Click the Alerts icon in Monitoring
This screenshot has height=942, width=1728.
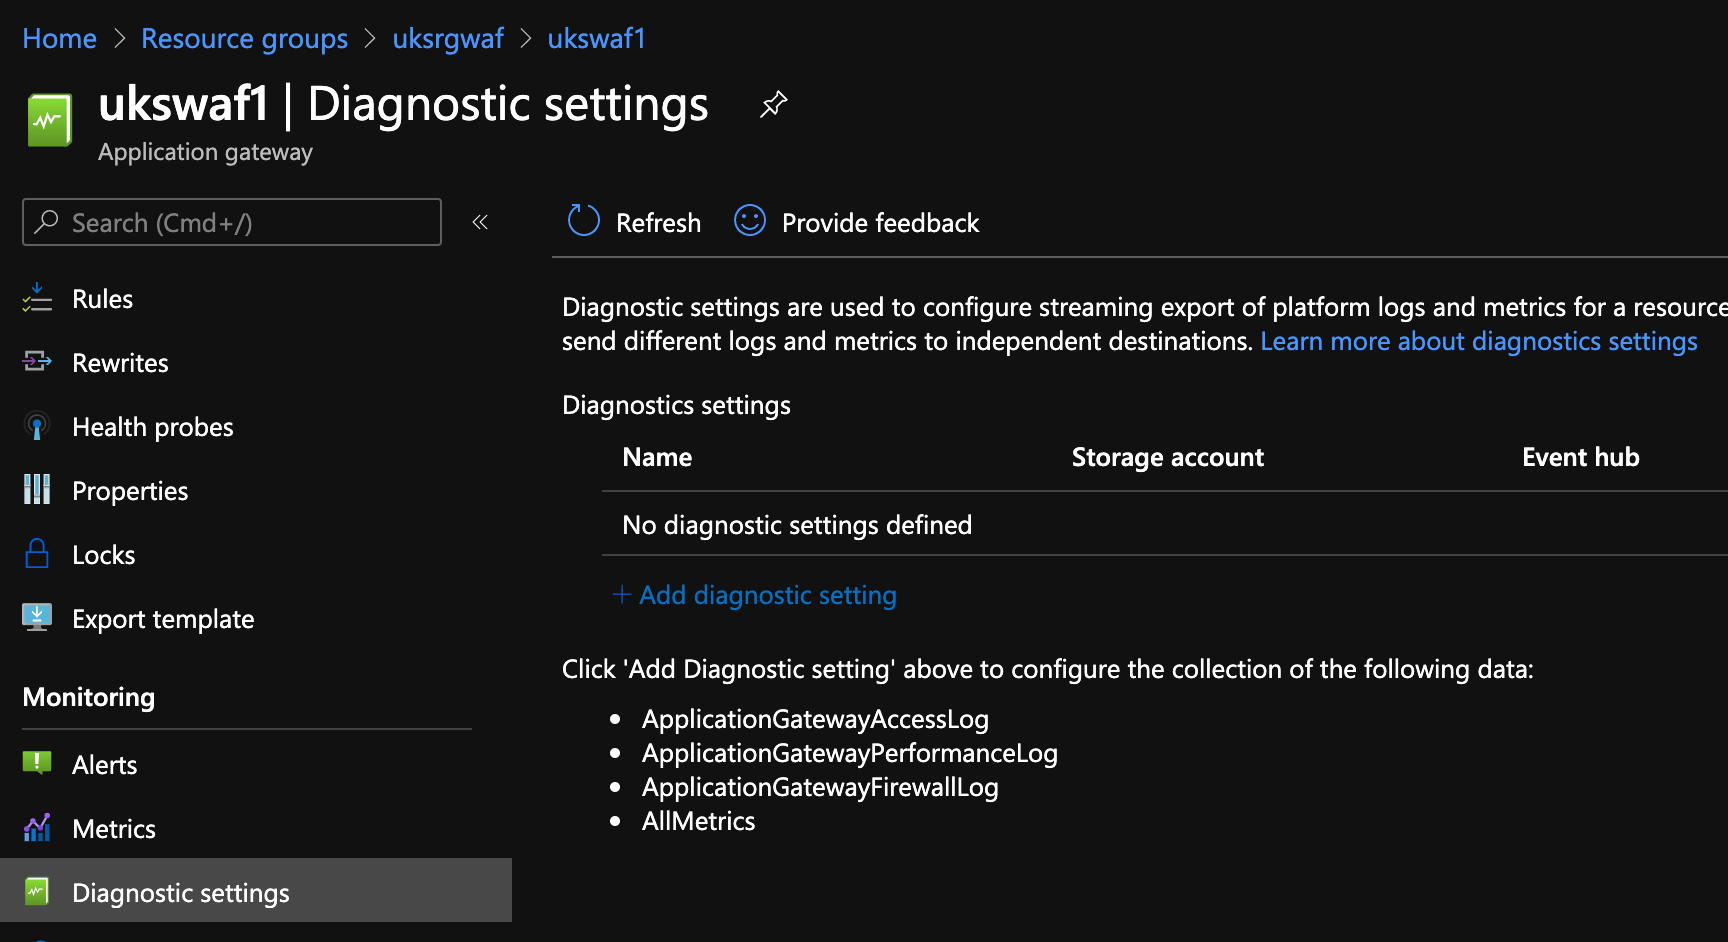[37, 764]
